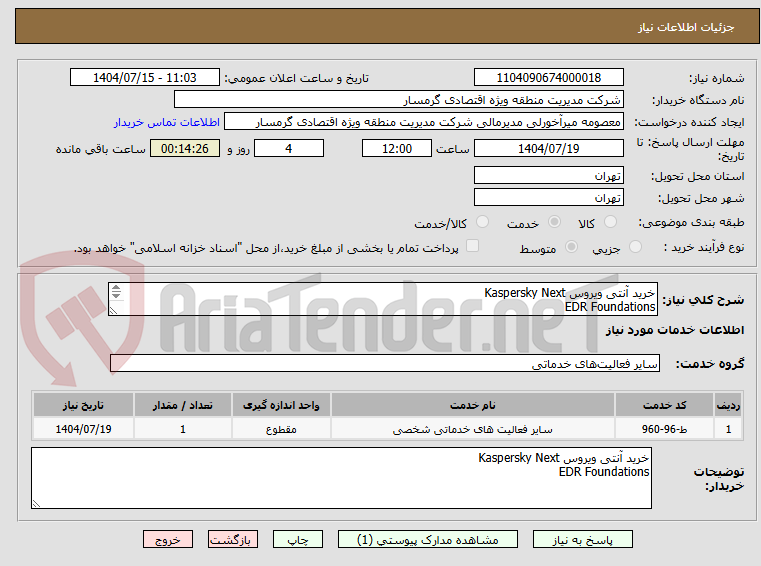The height and width of the screenshot is (566, 761).
Task: Click the table cell date 1404/07/19
Action: (x=83, y=429)
